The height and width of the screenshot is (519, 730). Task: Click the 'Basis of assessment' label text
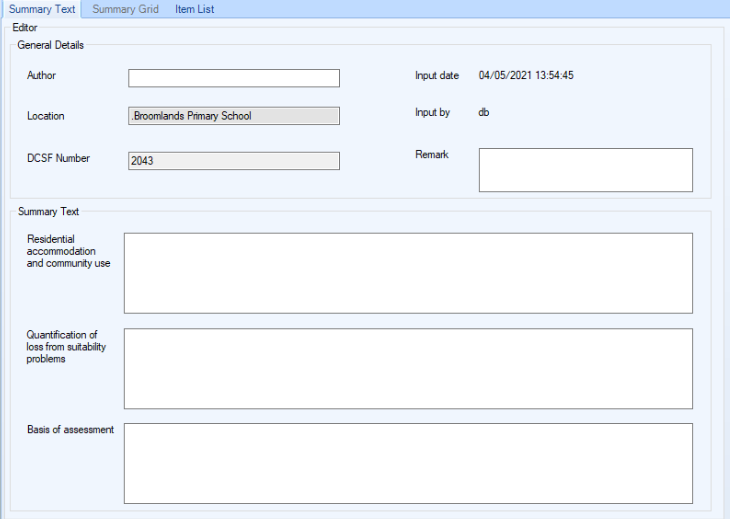tap(70, 430)
